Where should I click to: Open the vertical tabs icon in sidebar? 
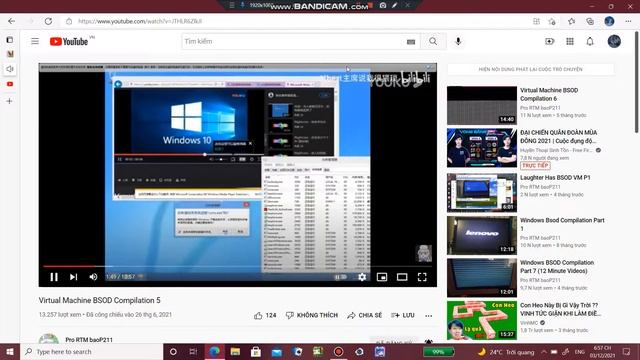[x=10, y=40]
